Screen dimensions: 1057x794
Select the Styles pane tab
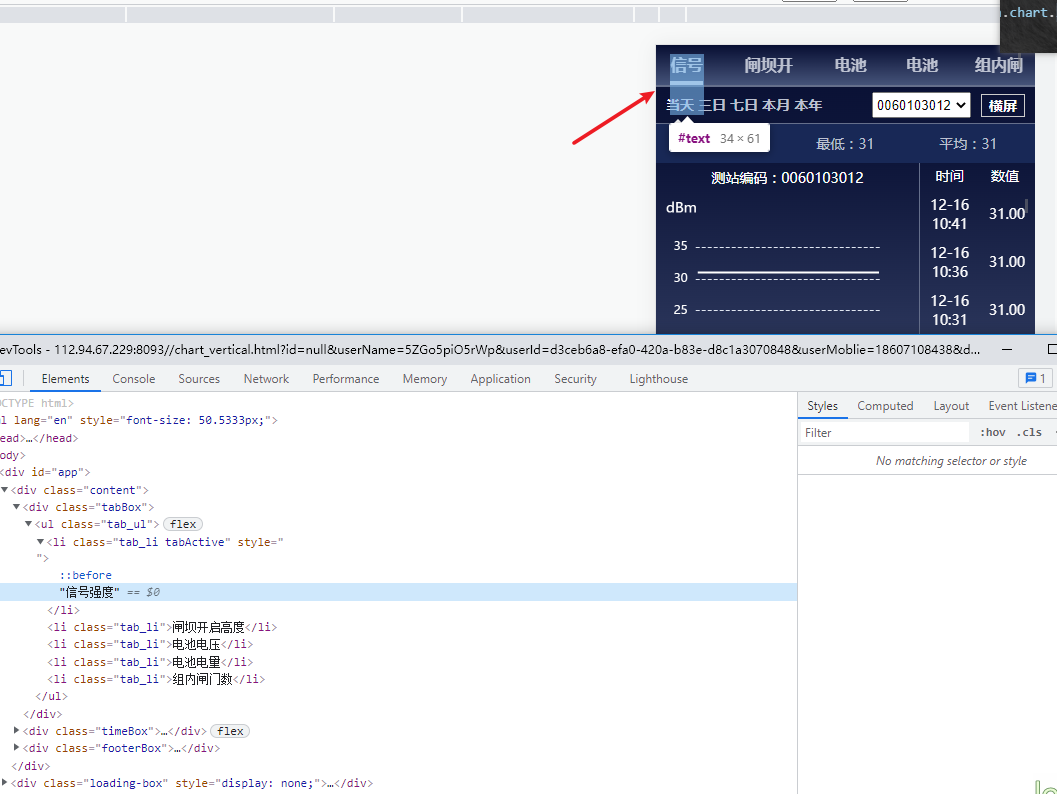coord(822,406)
